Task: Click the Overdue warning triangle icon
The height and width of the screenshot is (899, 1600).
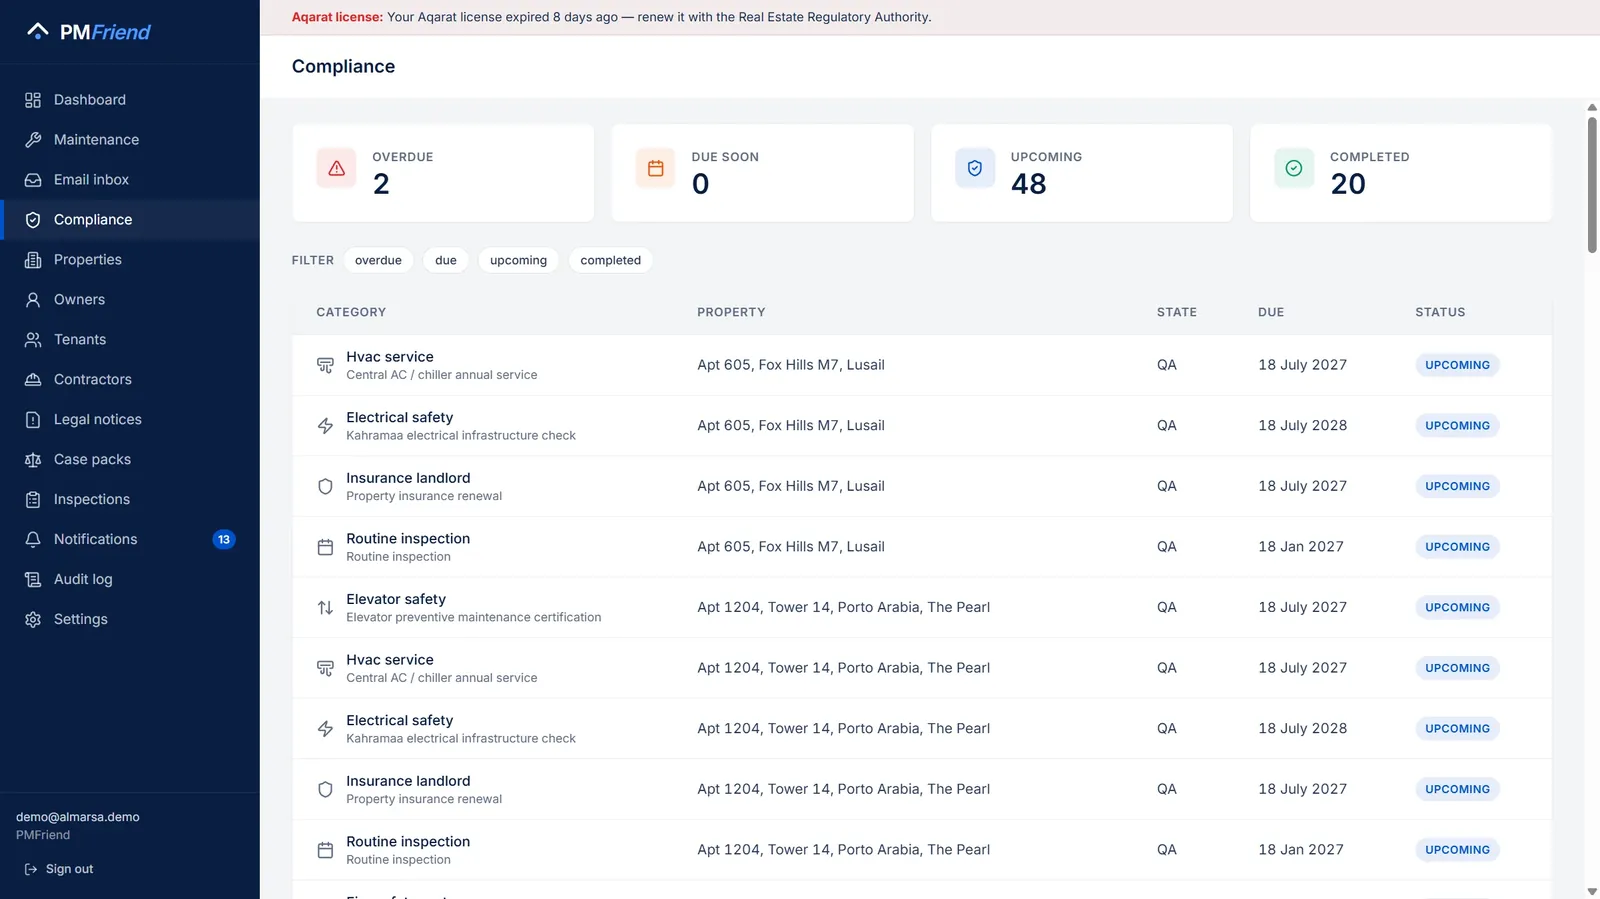Action: (336, 168)
